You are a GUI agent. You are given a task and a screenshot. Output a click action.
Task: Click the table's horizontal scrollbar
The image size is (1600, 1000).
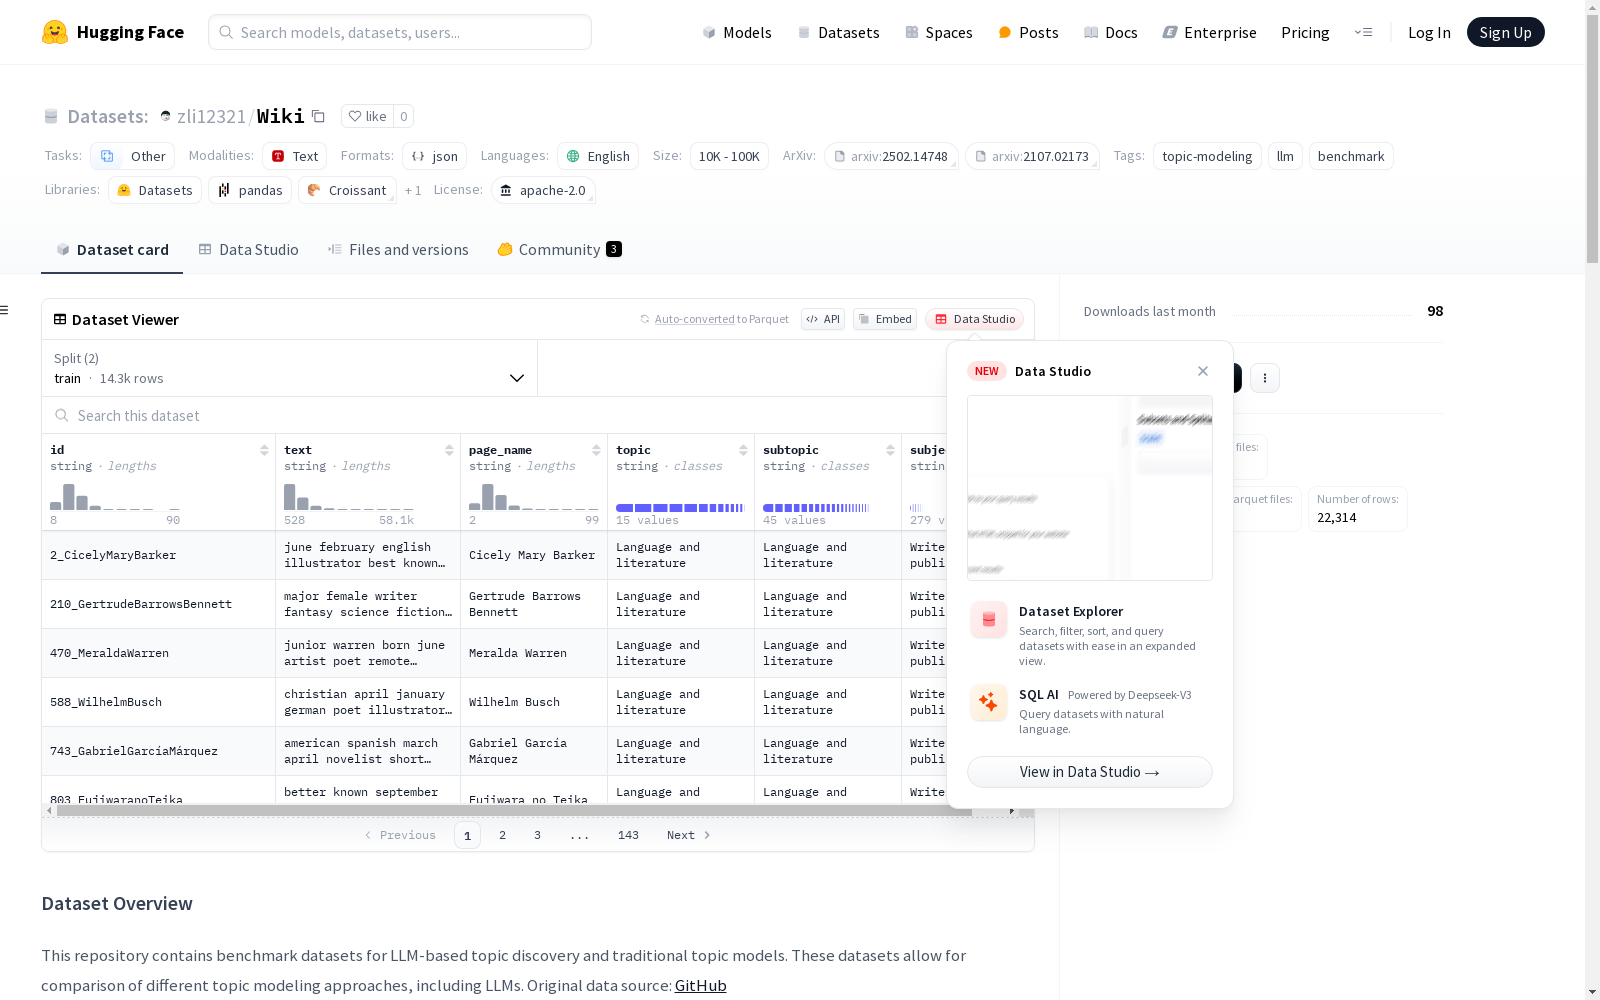point(514,811)
